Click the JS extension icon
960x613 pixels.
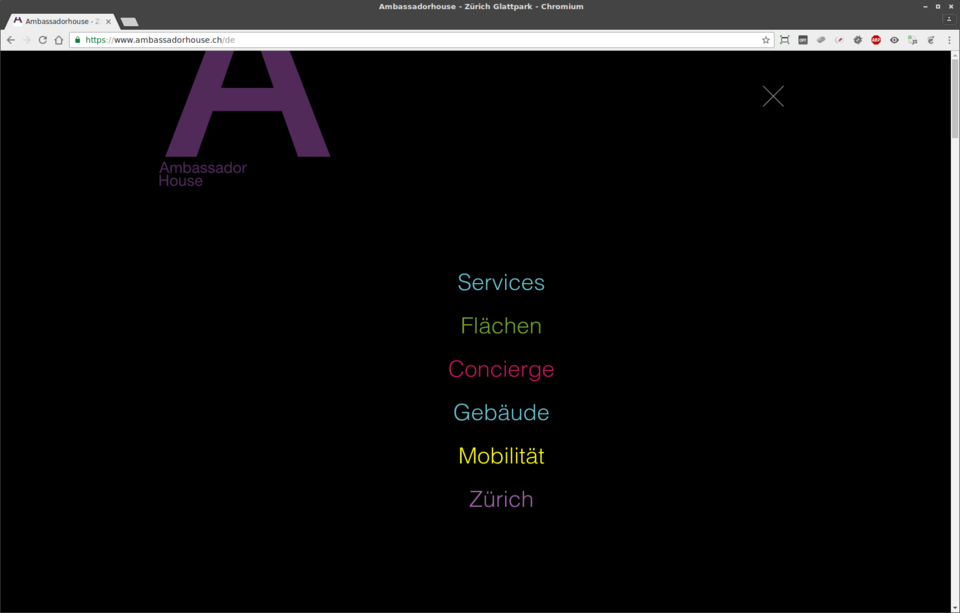pyautogui.click(x=913, y=40)
